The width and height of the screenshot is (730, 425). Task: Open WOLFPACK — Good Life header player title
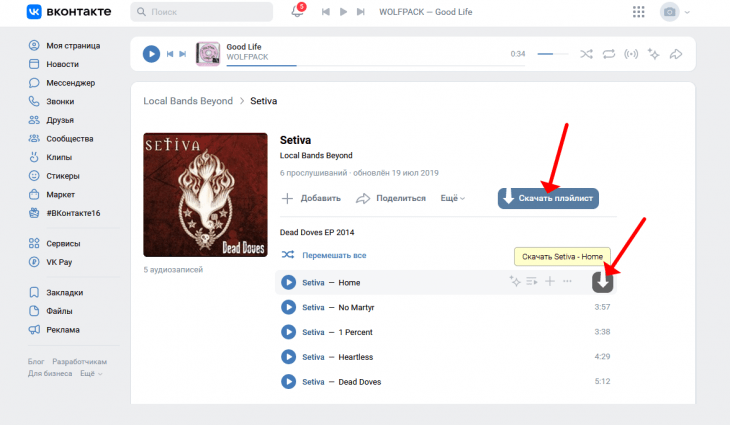click(x=426, y=12)
